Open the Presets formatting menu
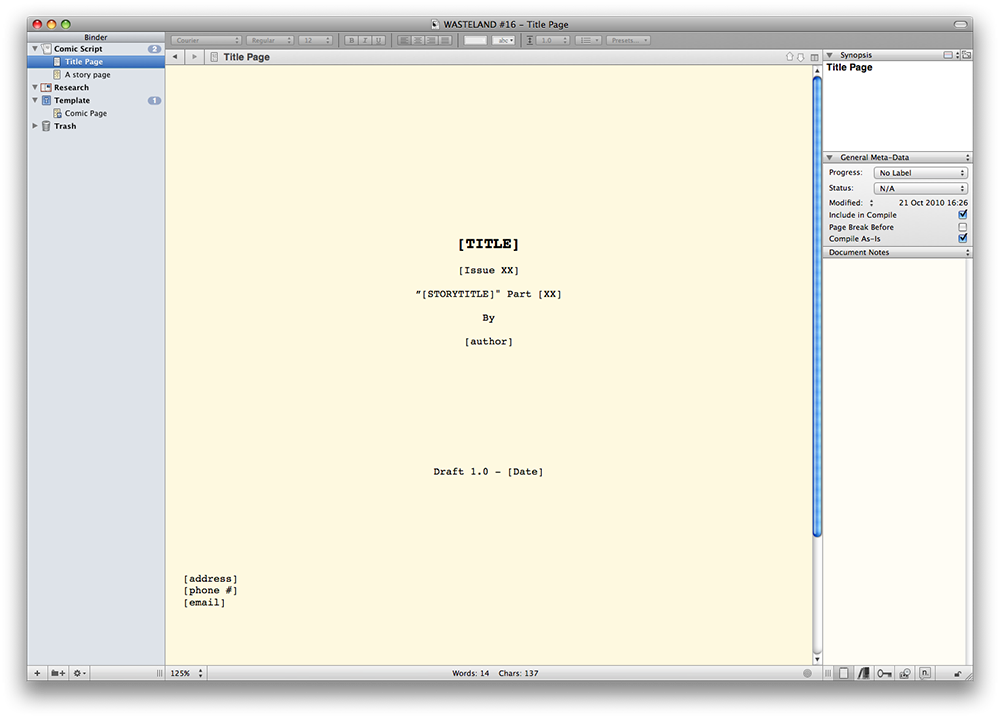1000x718 pixels. pyautogui.click(x=629, y=40)
